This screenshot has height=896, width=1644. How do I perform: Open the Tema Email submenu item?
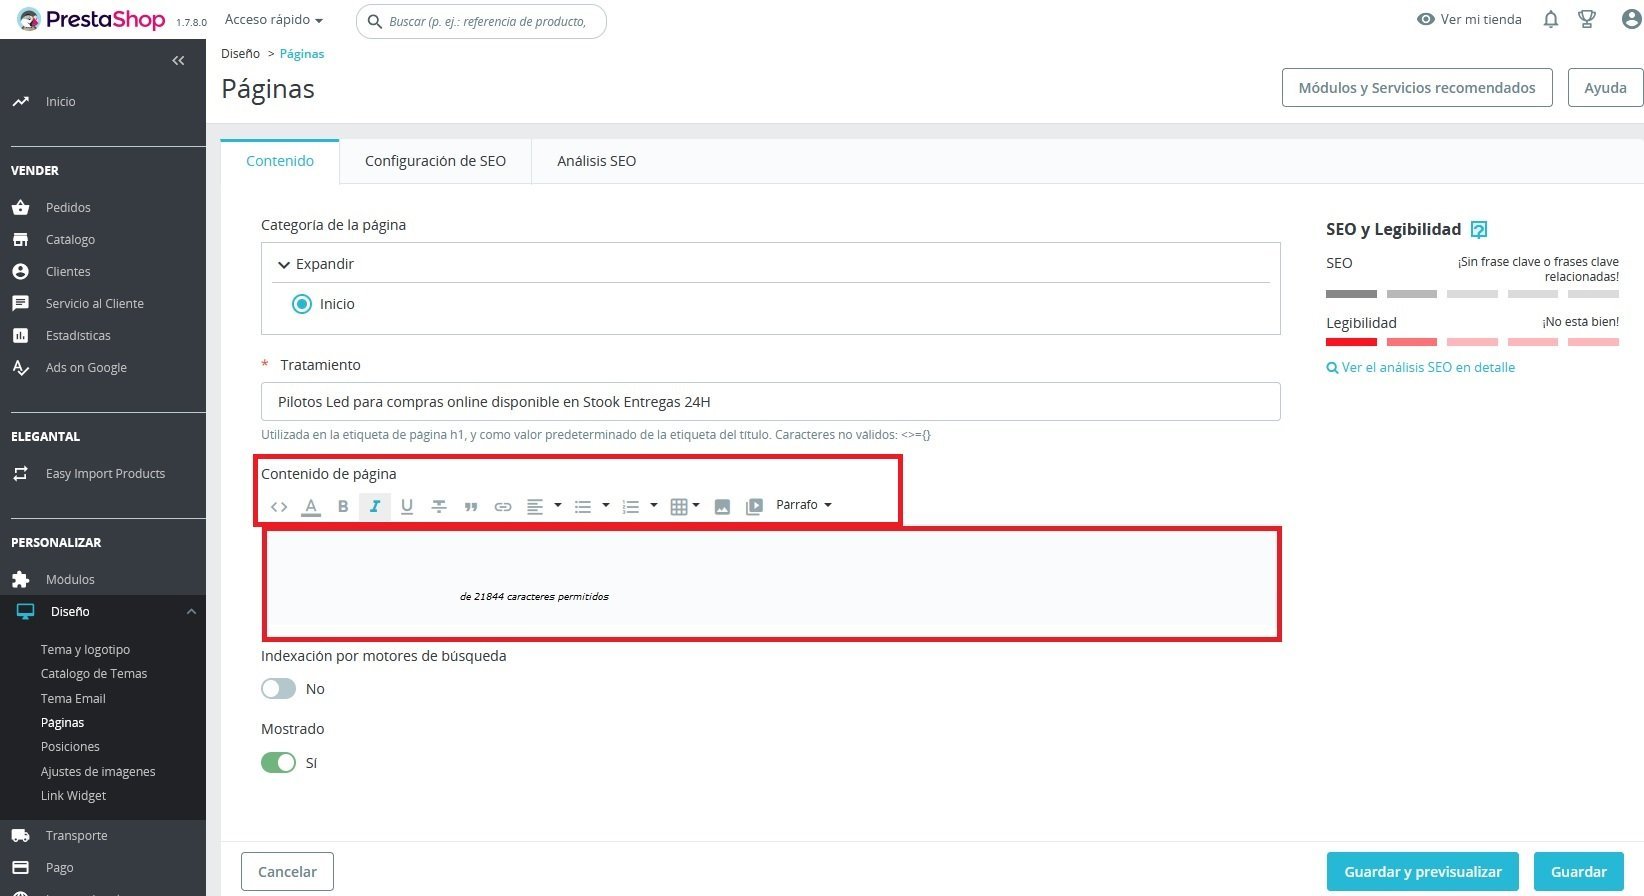(x=73, y=699)
